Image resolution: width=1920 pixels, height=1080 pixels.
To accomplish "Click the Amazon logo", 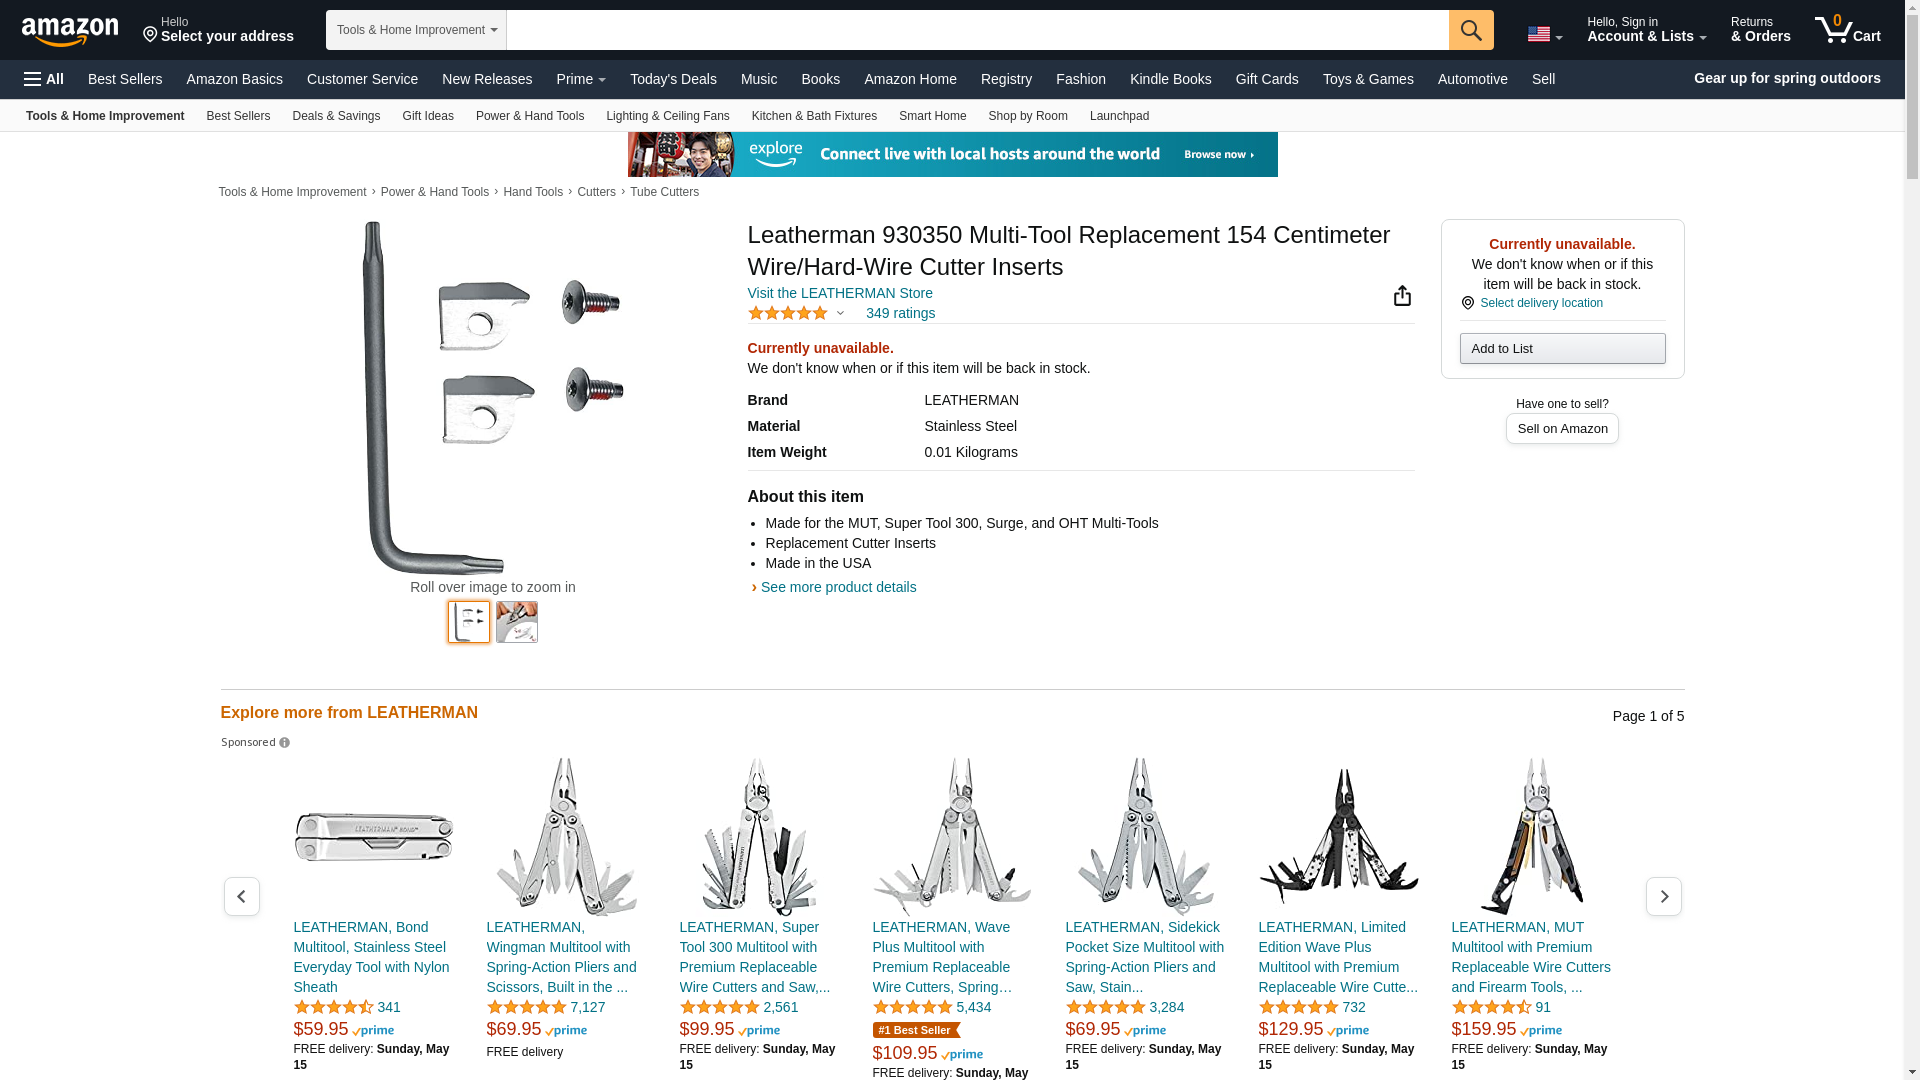I will tap(70, 31).
